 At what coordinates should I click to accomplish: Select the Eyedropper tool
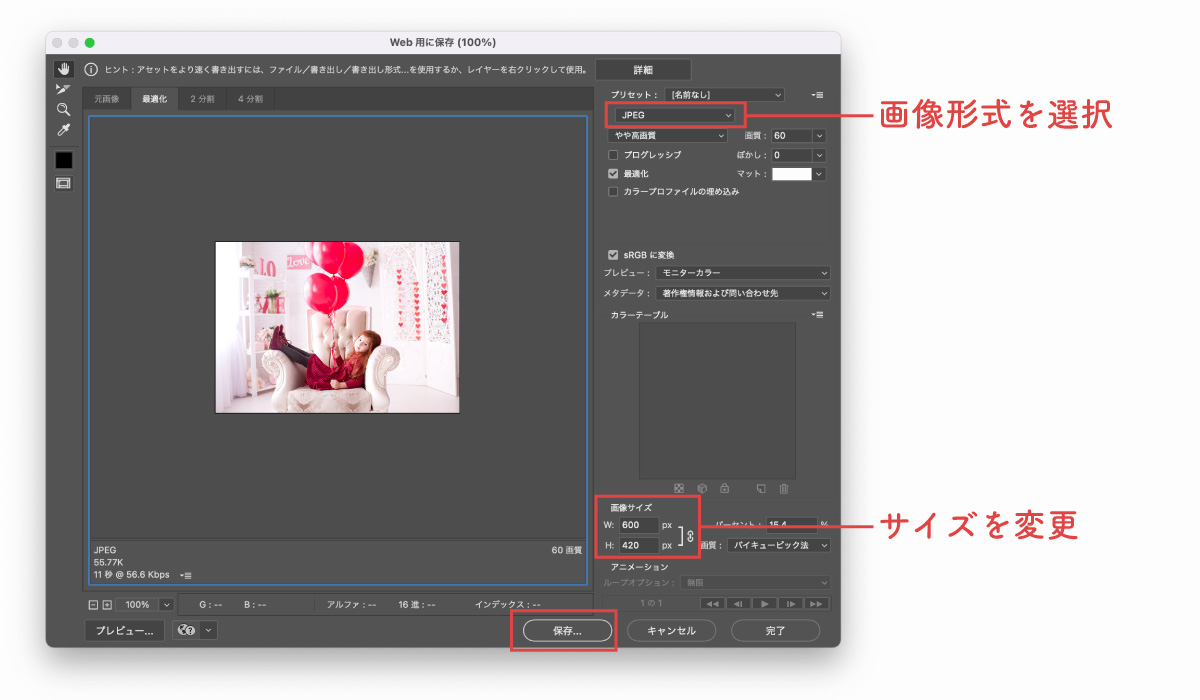tap(64, 130)
